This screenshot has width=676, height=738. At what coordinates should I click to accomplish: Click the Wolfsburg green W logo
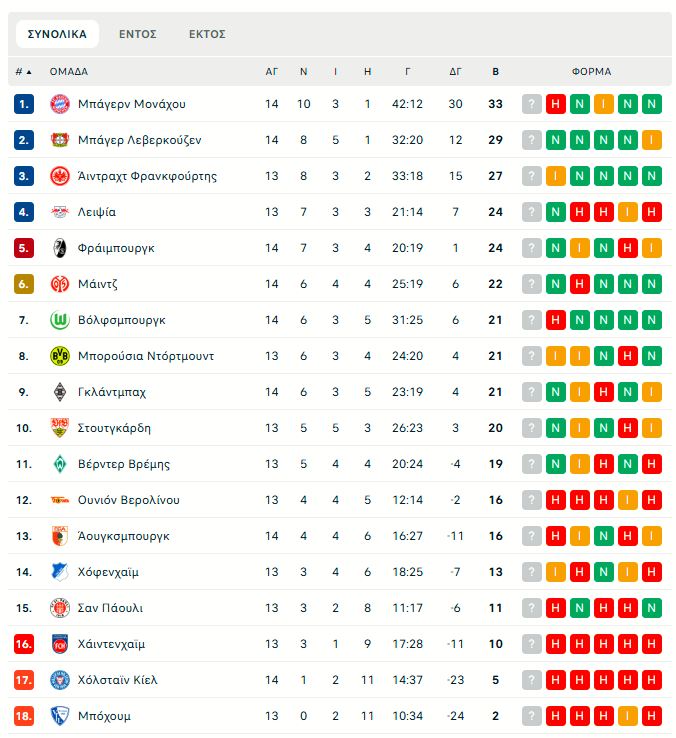[x=59, y=320]
